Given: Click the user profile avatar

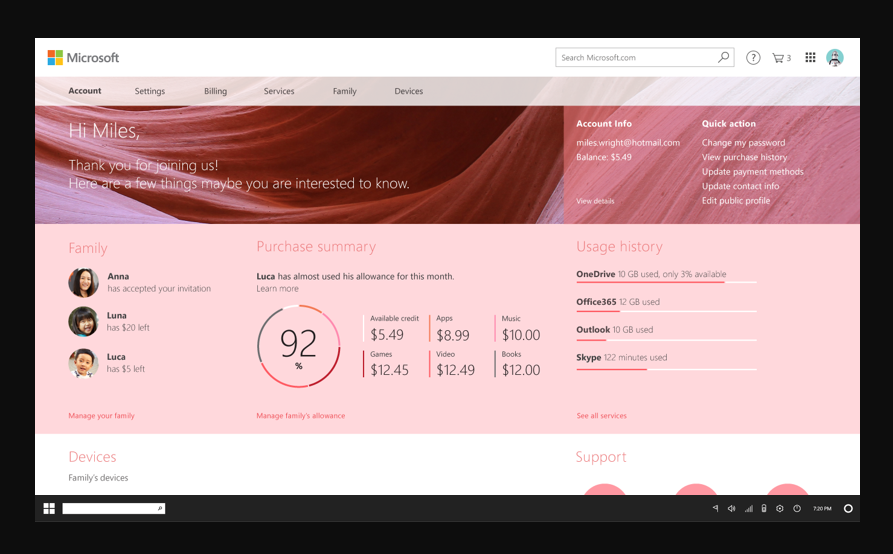Looking at the screenshot, I should pos(835,58).
